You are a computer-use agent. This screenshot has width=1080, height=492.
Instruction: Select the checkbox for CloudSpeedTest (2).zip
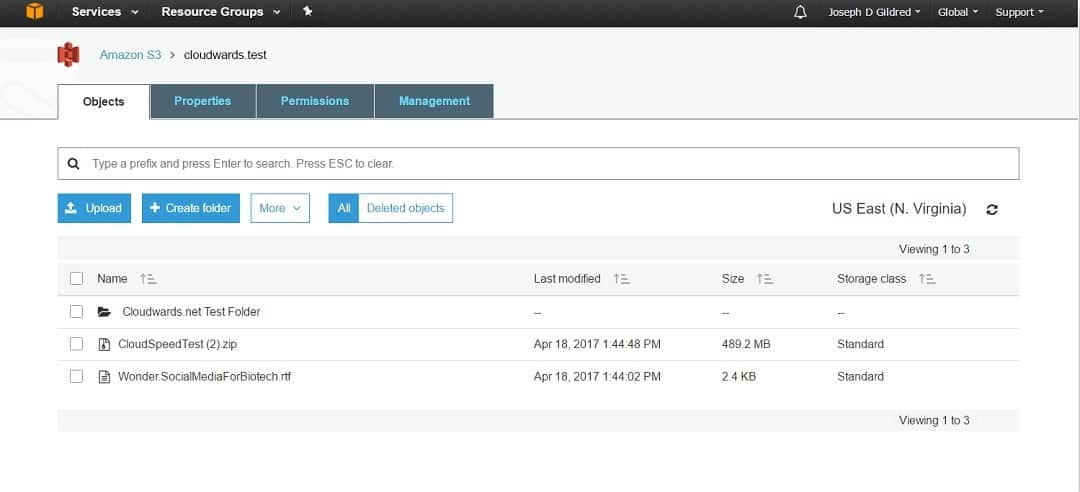pyautogui.click(x=76, y=344)
